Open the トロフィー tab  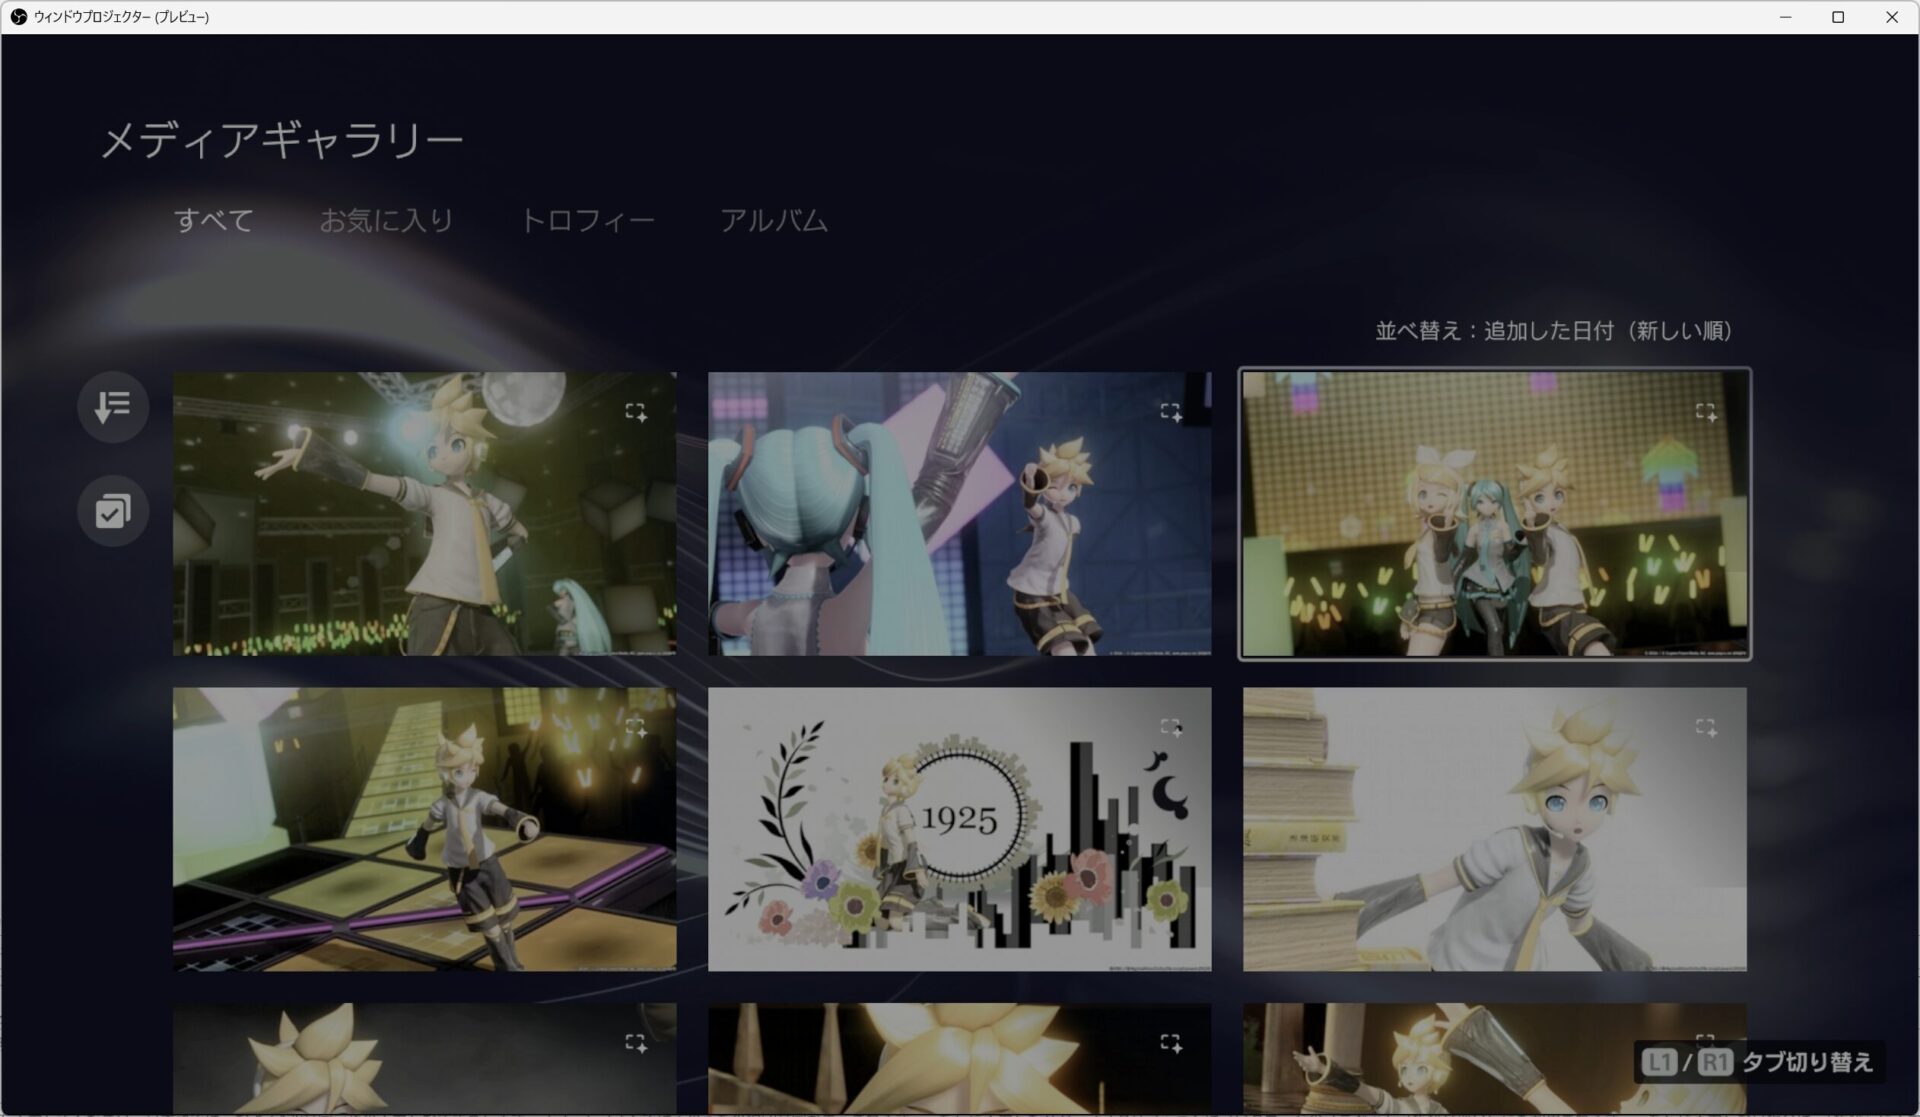pos(587,220)
